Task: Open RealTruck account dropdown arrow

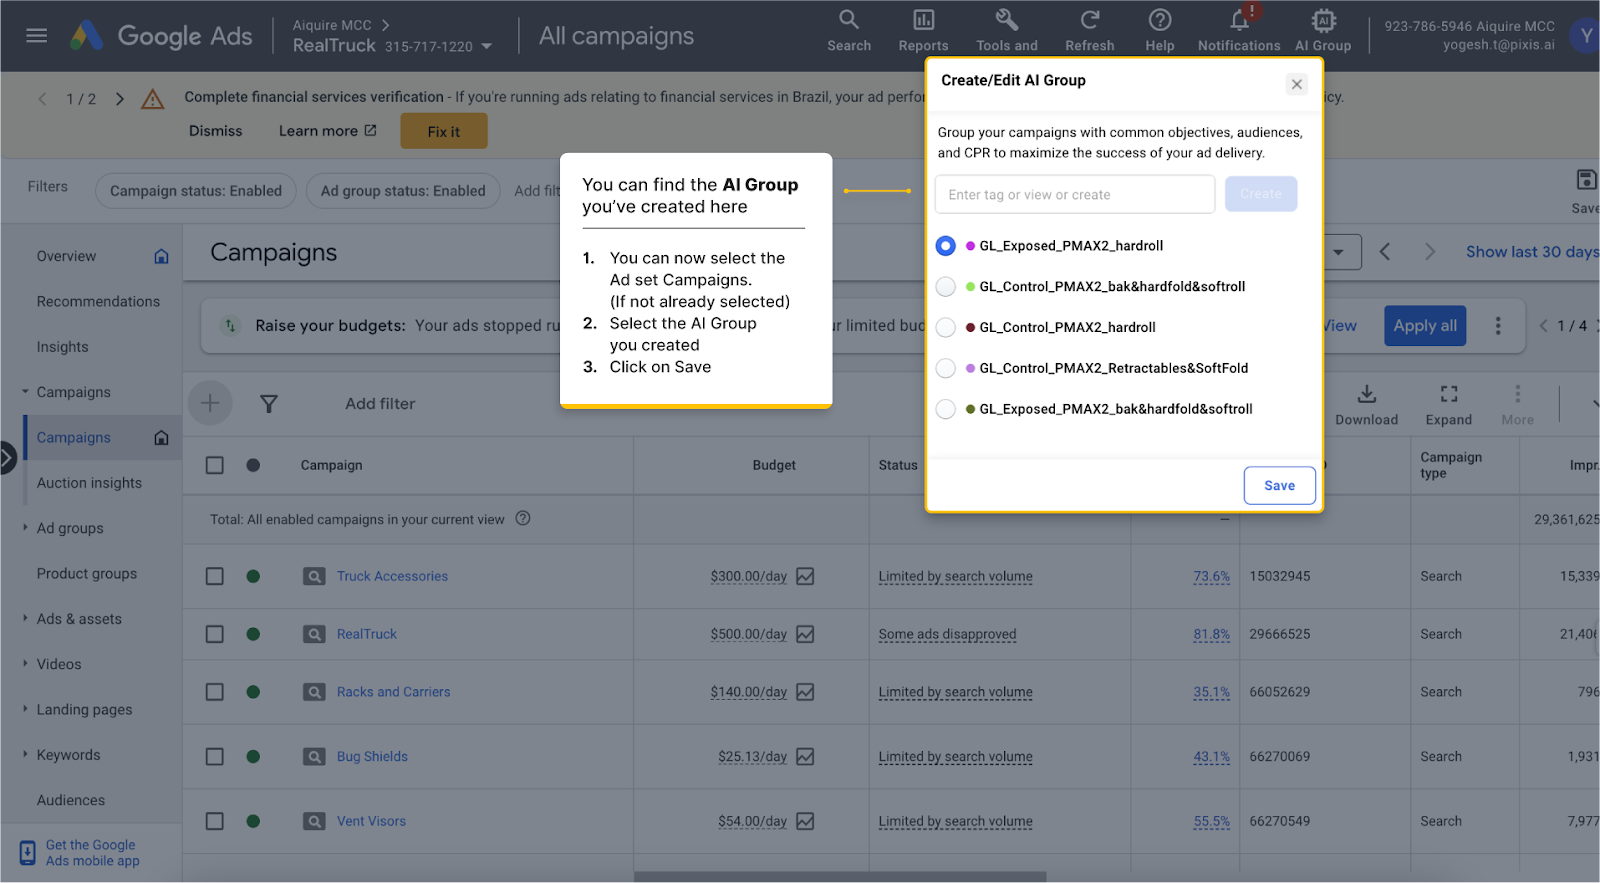Action: point(487,46)
